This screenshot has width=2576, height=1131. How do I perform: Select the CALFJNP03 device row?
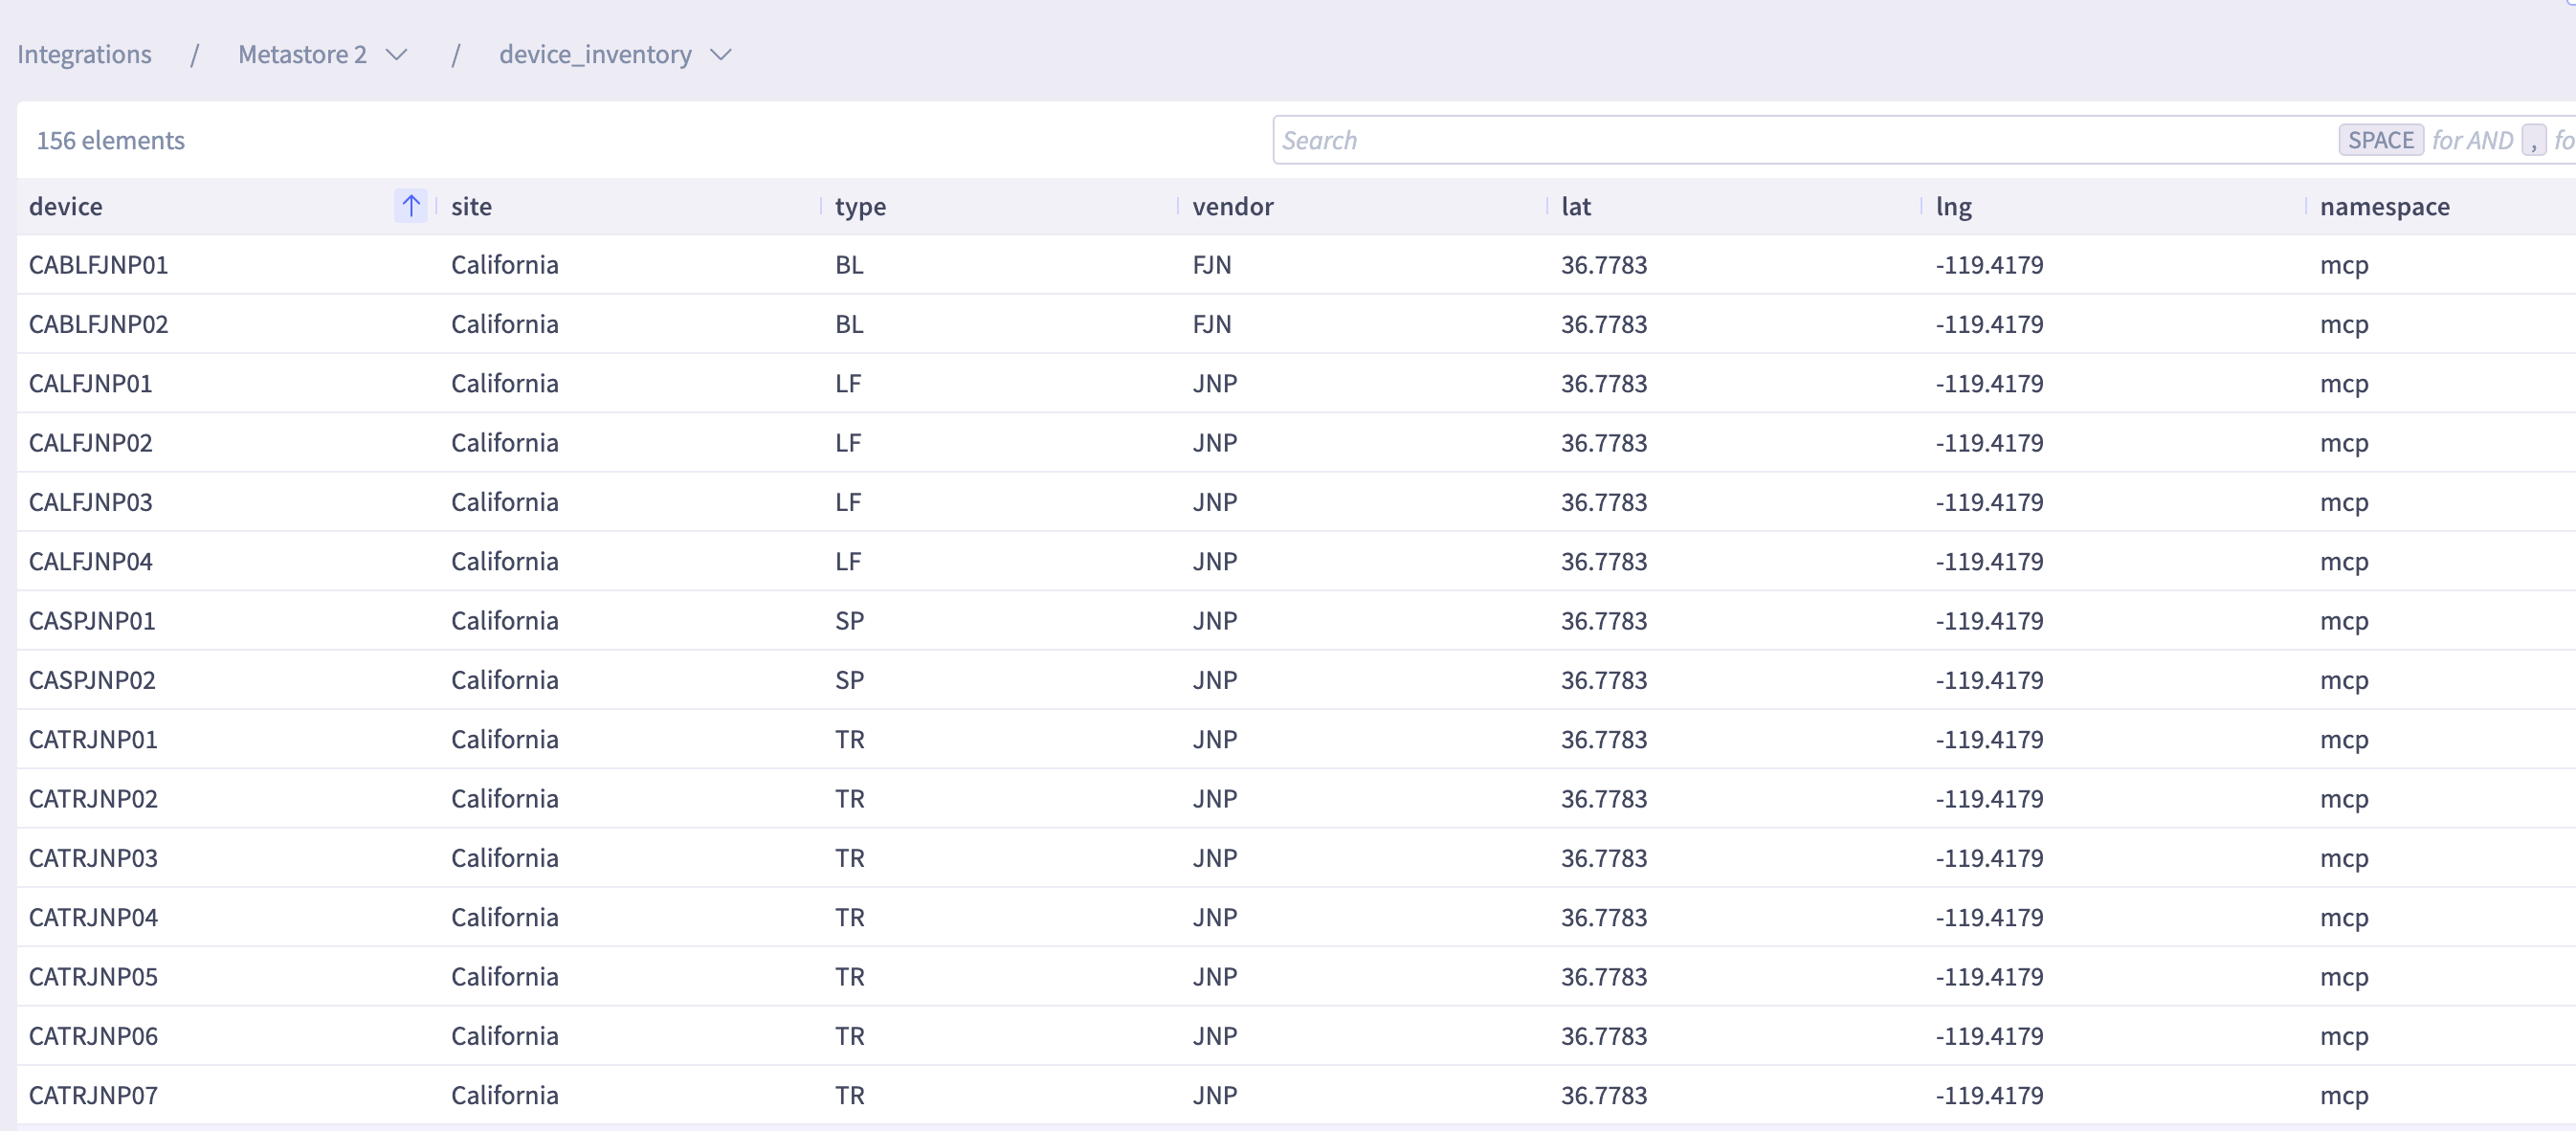pyautogui.click(x=90, y=502)
